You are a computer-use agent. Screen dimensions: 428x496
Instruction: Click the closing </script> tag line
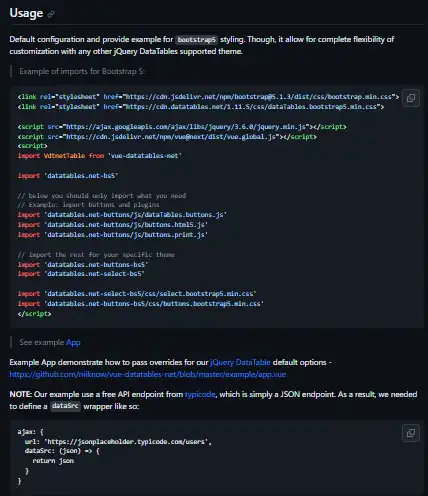pyautogui.click(x=34, y=314)
